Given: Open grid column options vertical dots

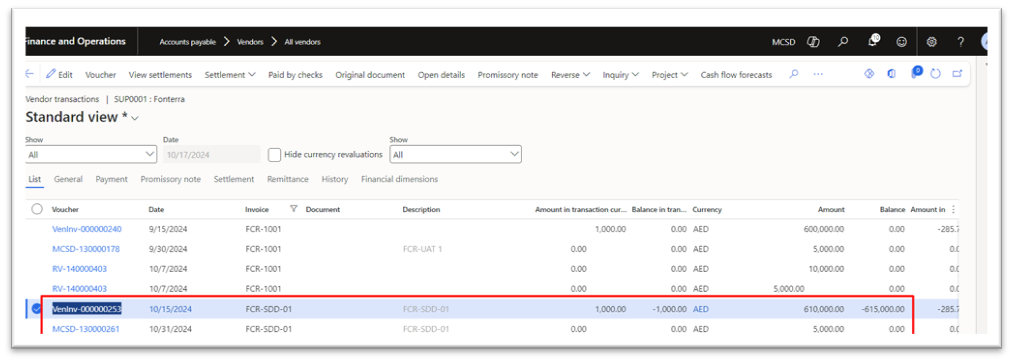Looking at the screenshot, I should [954, 209].
